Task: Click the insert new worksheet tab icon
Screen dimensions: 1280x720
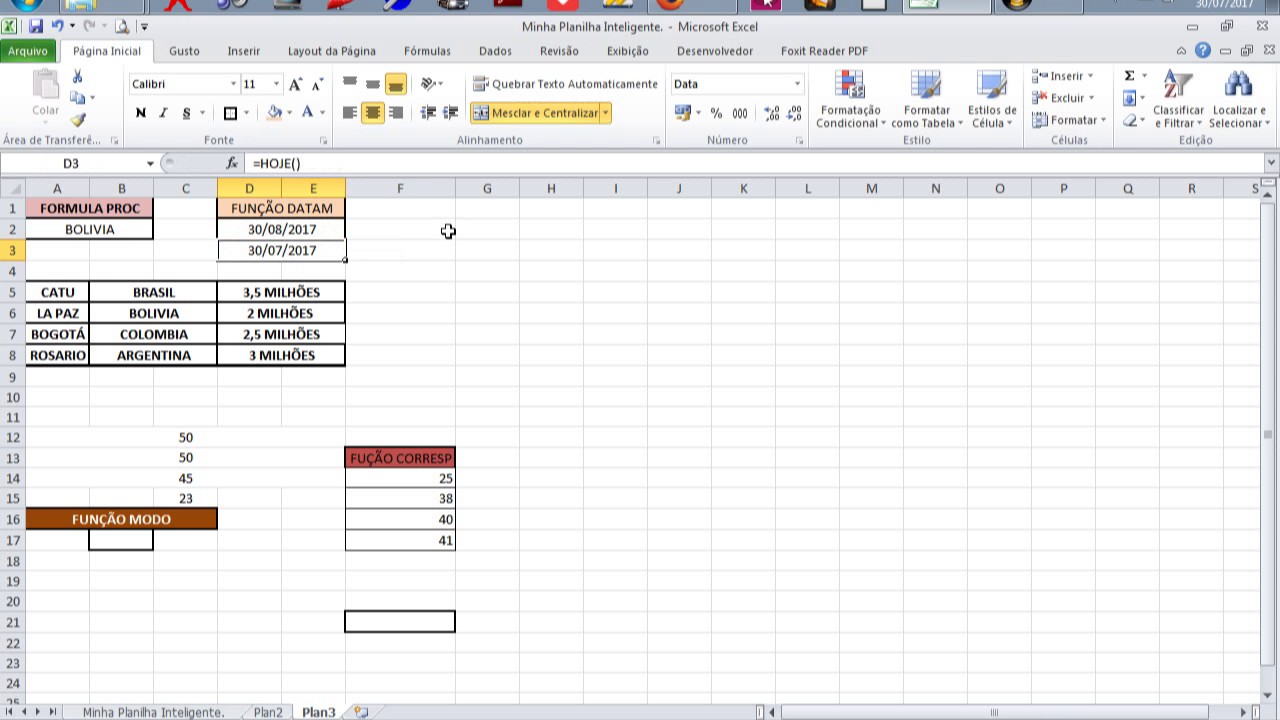Action: click(x=361, y=712)
